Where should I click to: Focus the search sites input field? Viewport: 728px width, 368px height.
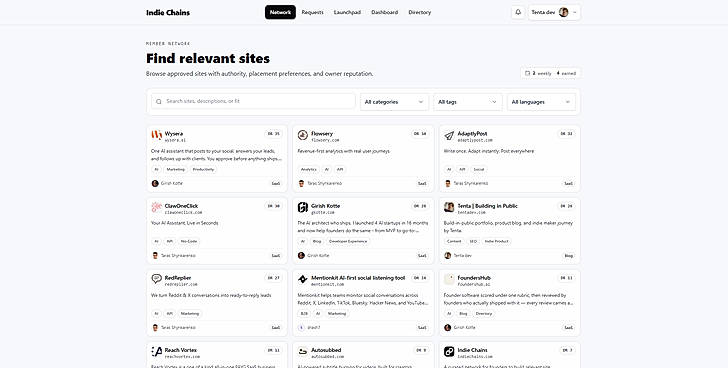pyautogui.click(x=253, y=101)
